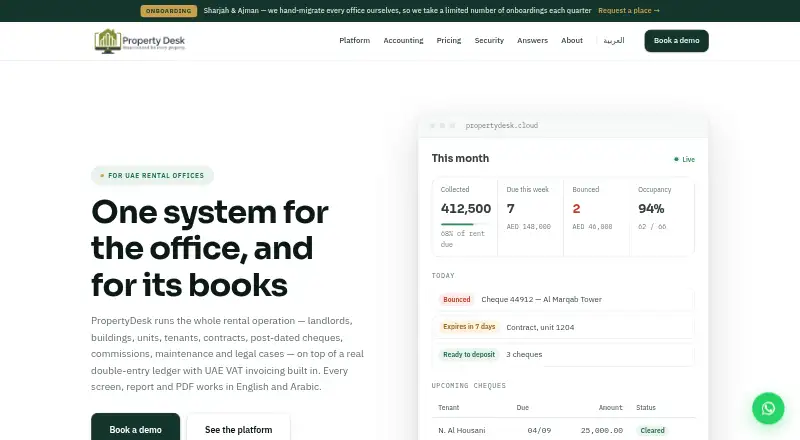Go to the Accounting page
The height and width of the screenshot is (440, 800).
coord(403,40)
